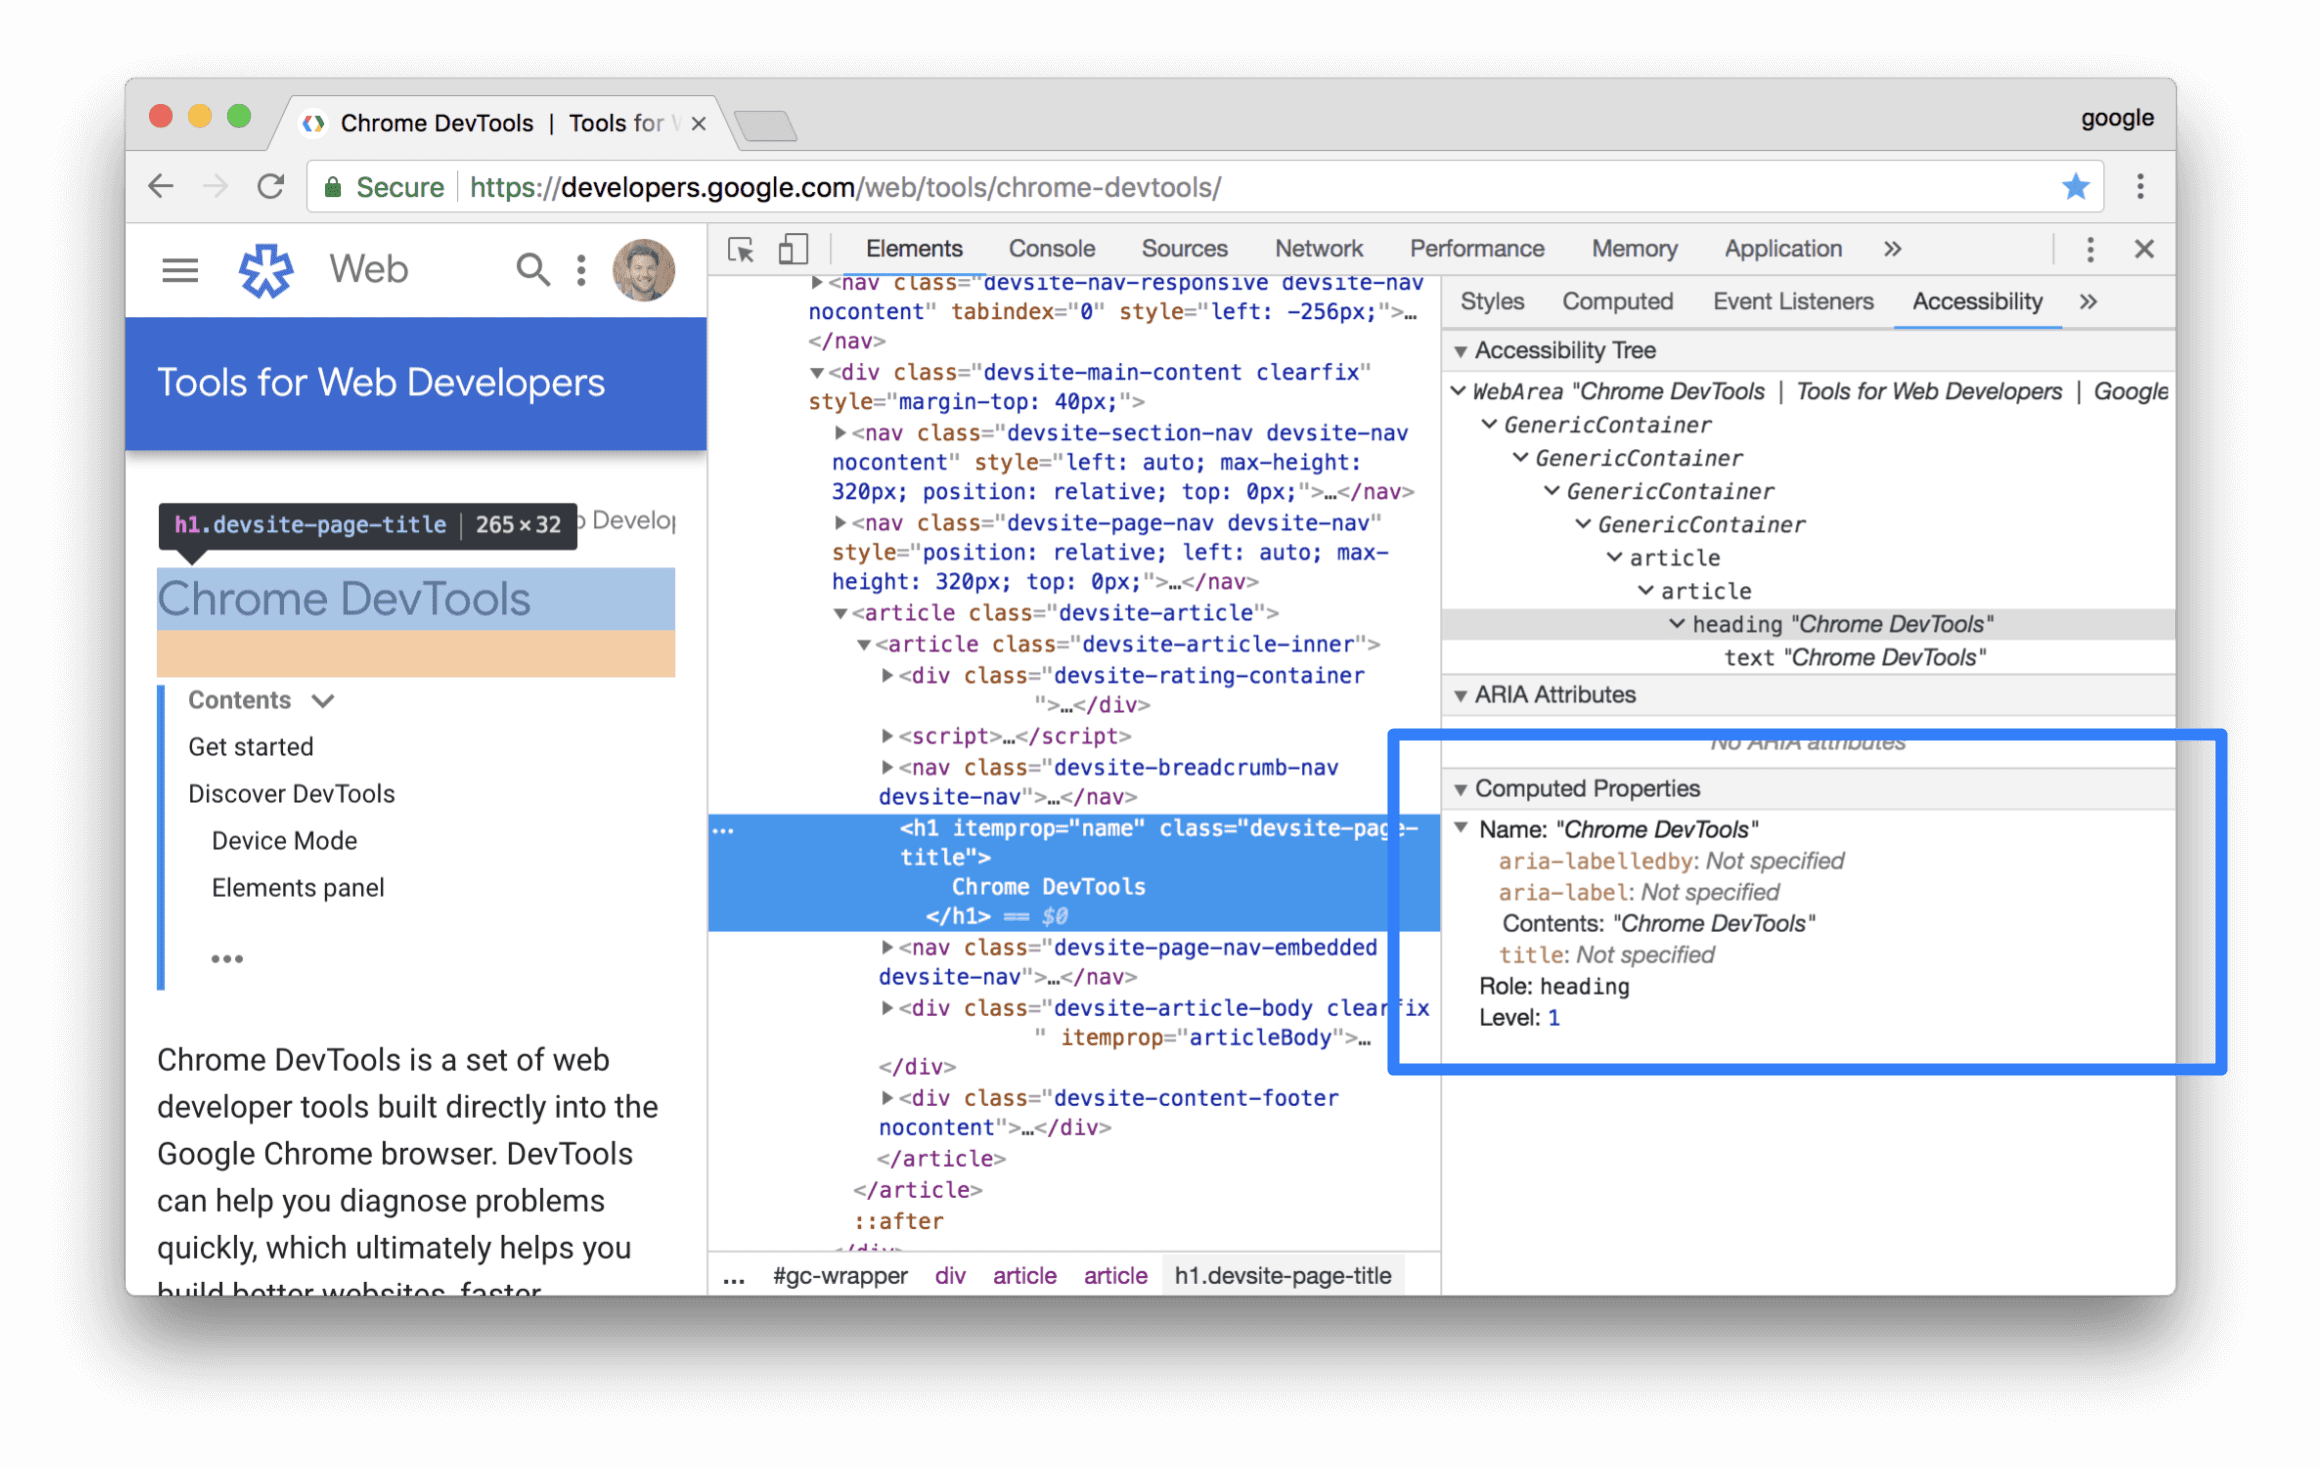Select the Performance panel tab icon
This screenshot has height=1468, width=2320.
point(1476,247)
